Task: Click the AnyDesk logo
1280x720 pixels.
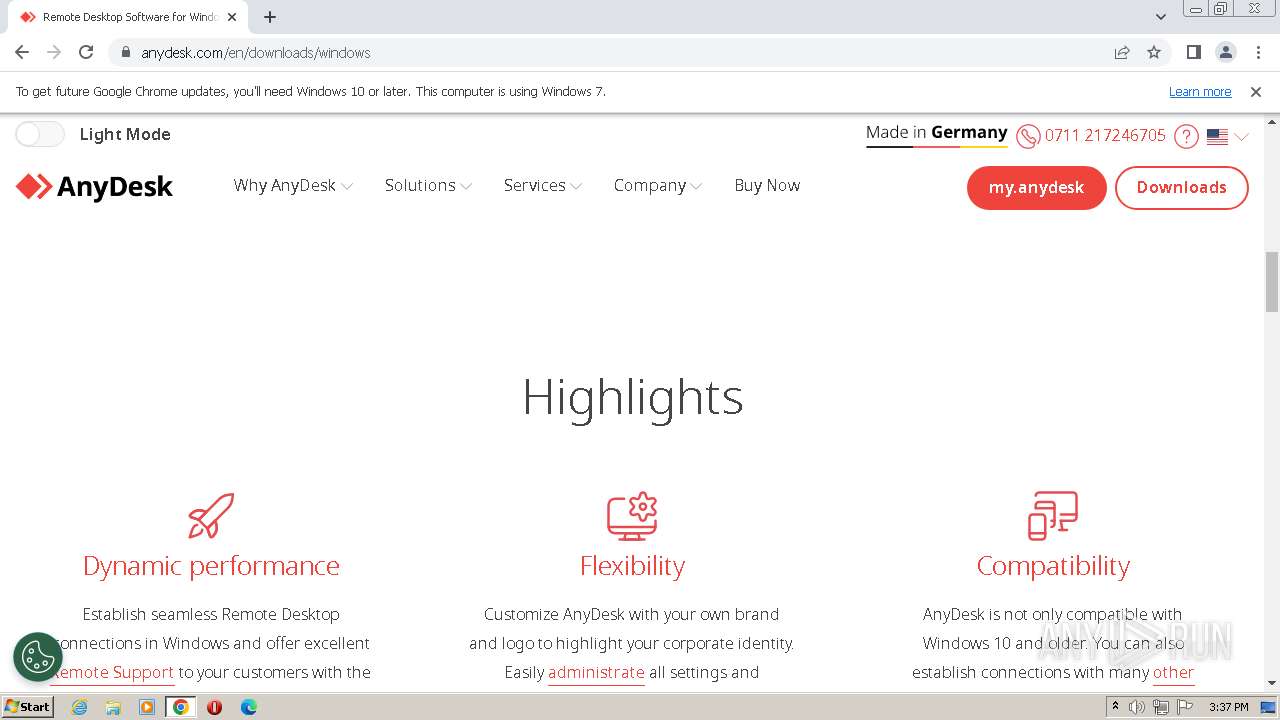Action: pos(94,187)
